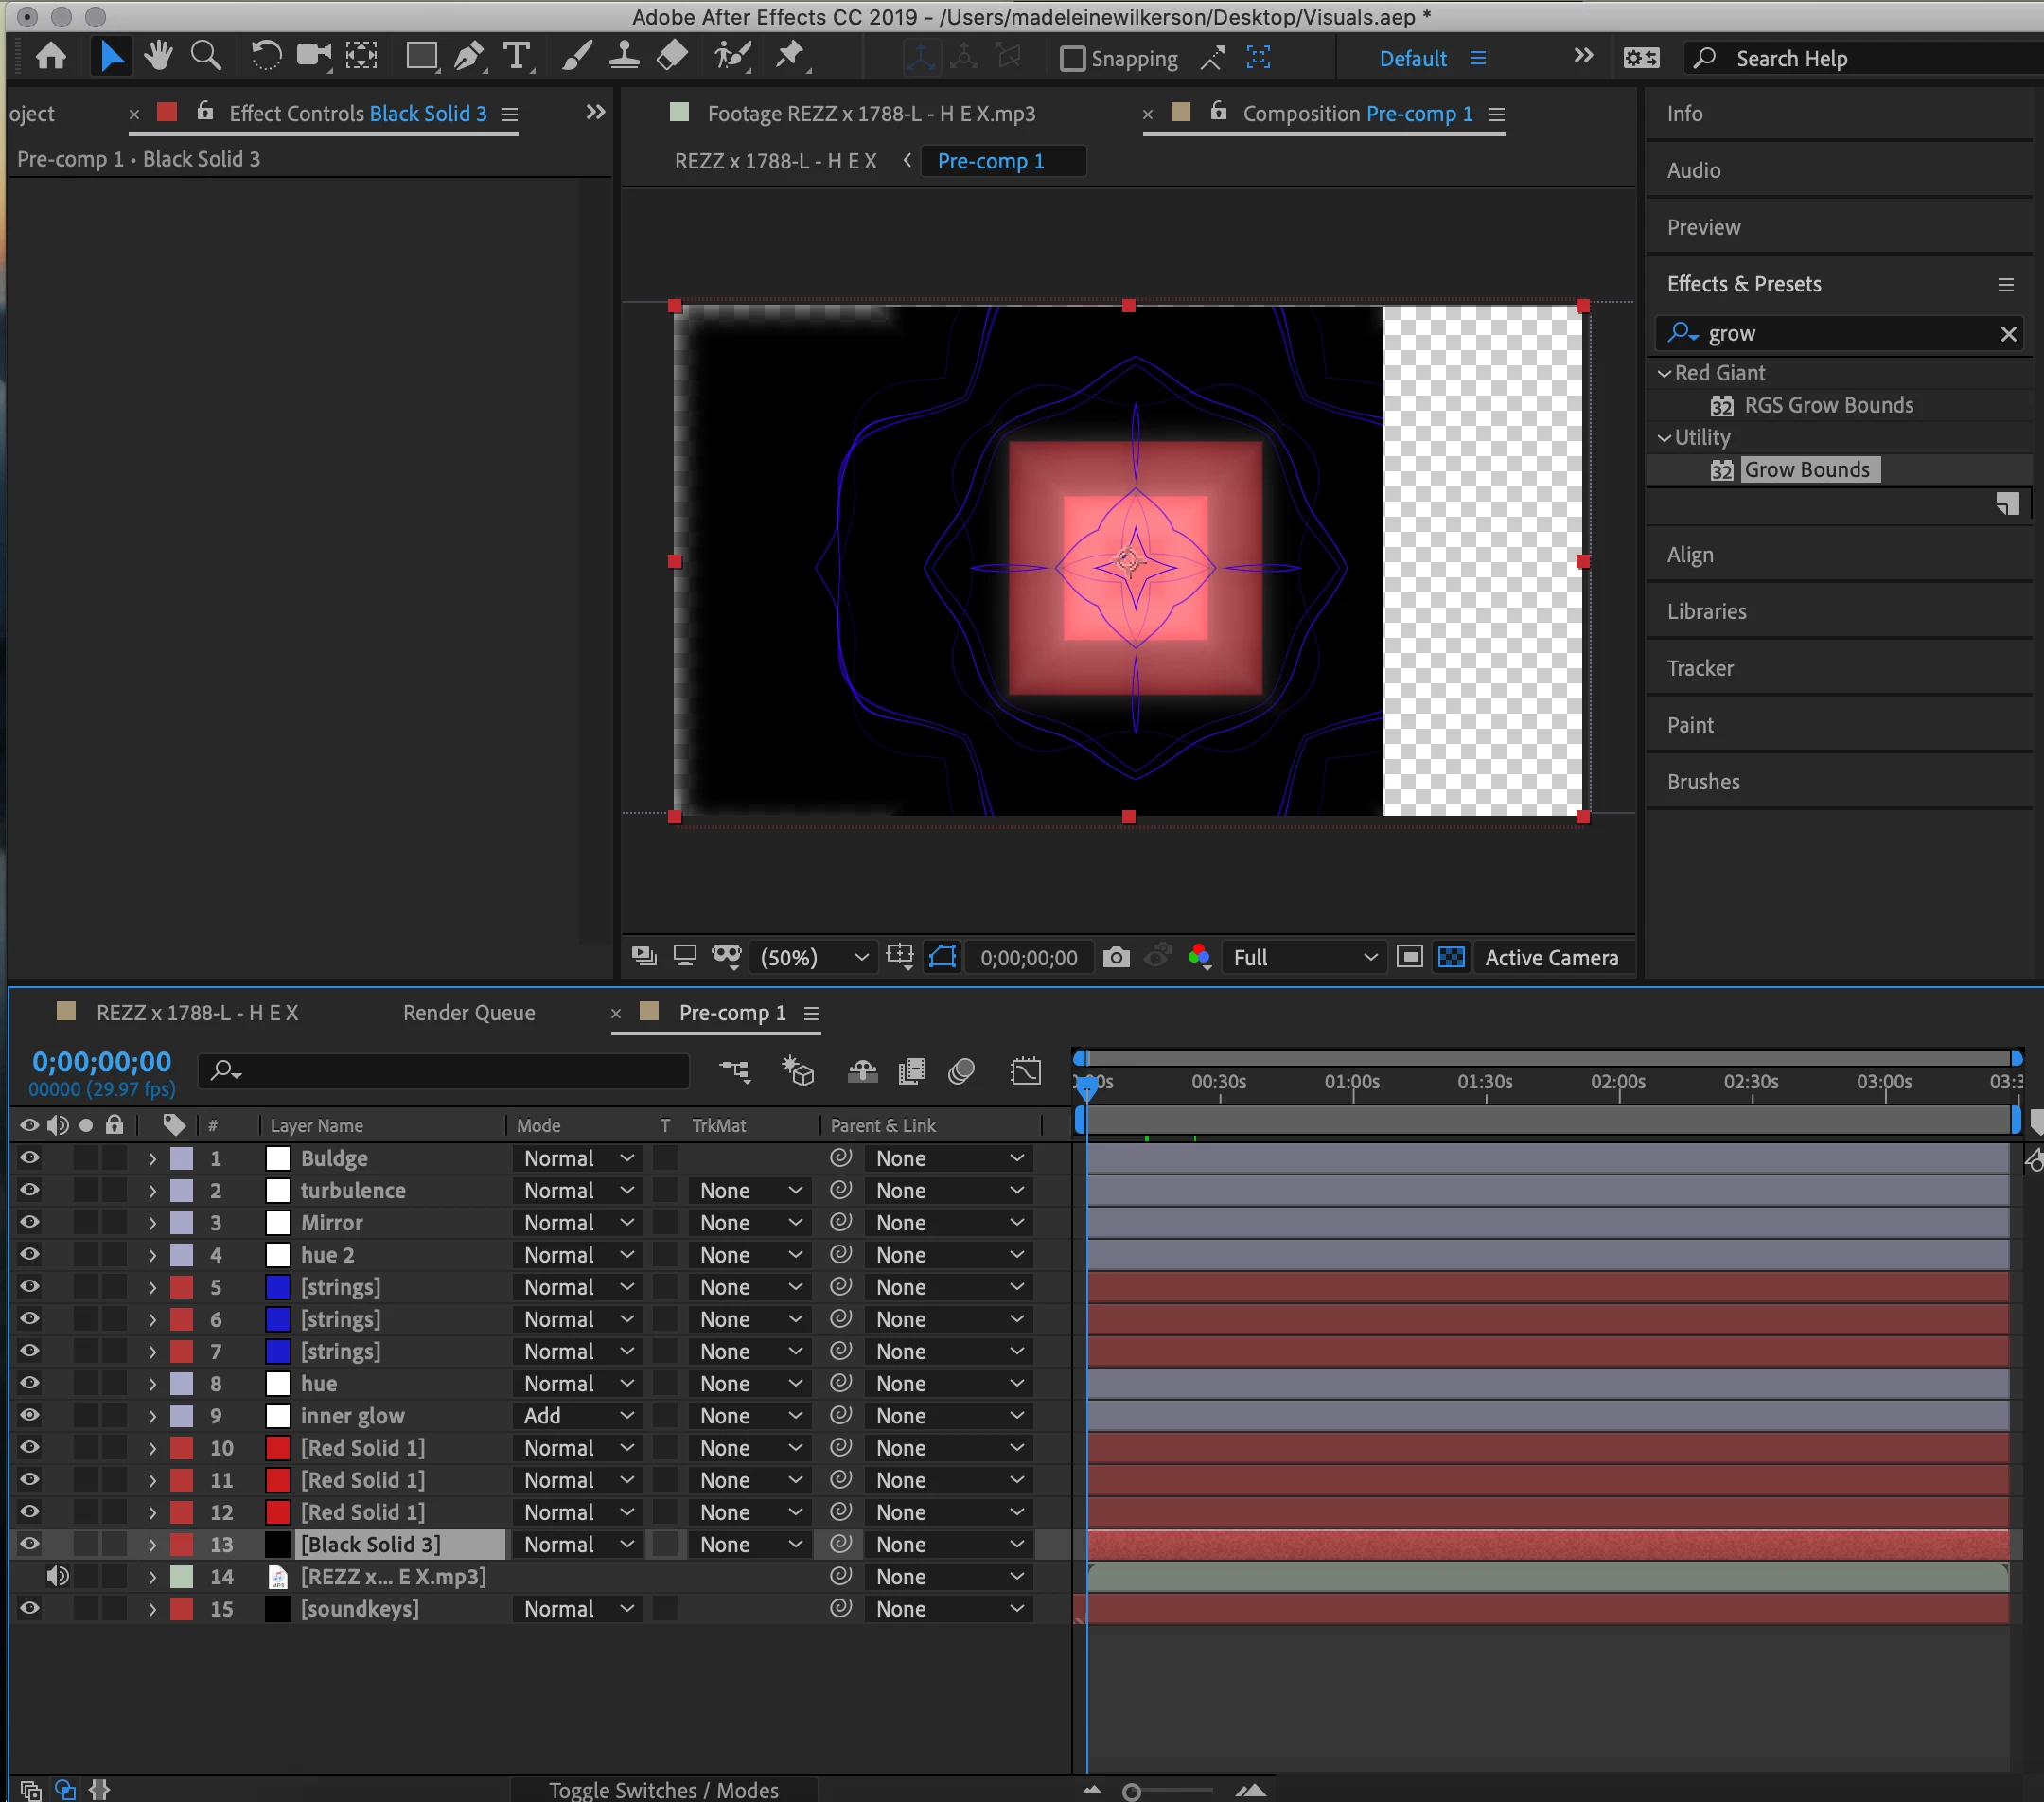2044x1802 pixels.
Task: Select the Rotation tool
Action: 265,56
